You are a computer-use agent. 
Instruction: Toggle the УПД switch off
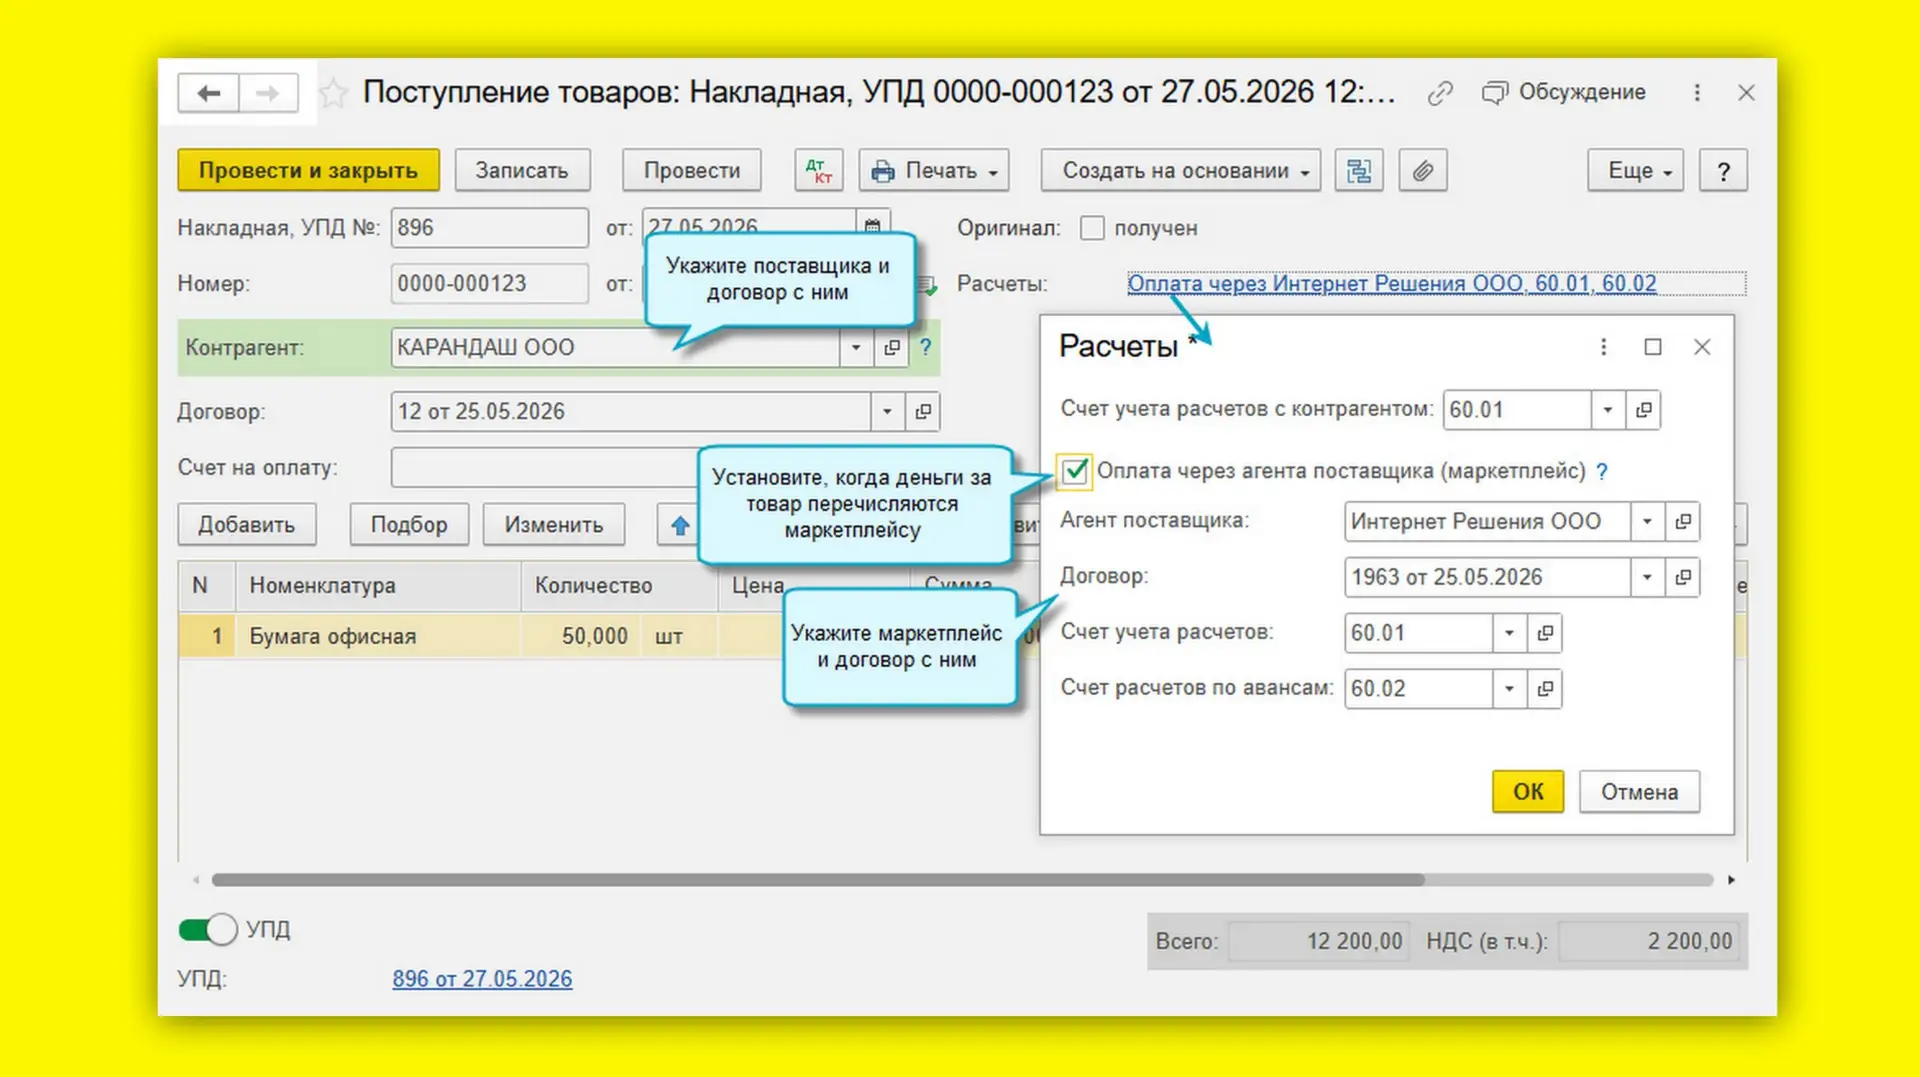coord(208,930)
